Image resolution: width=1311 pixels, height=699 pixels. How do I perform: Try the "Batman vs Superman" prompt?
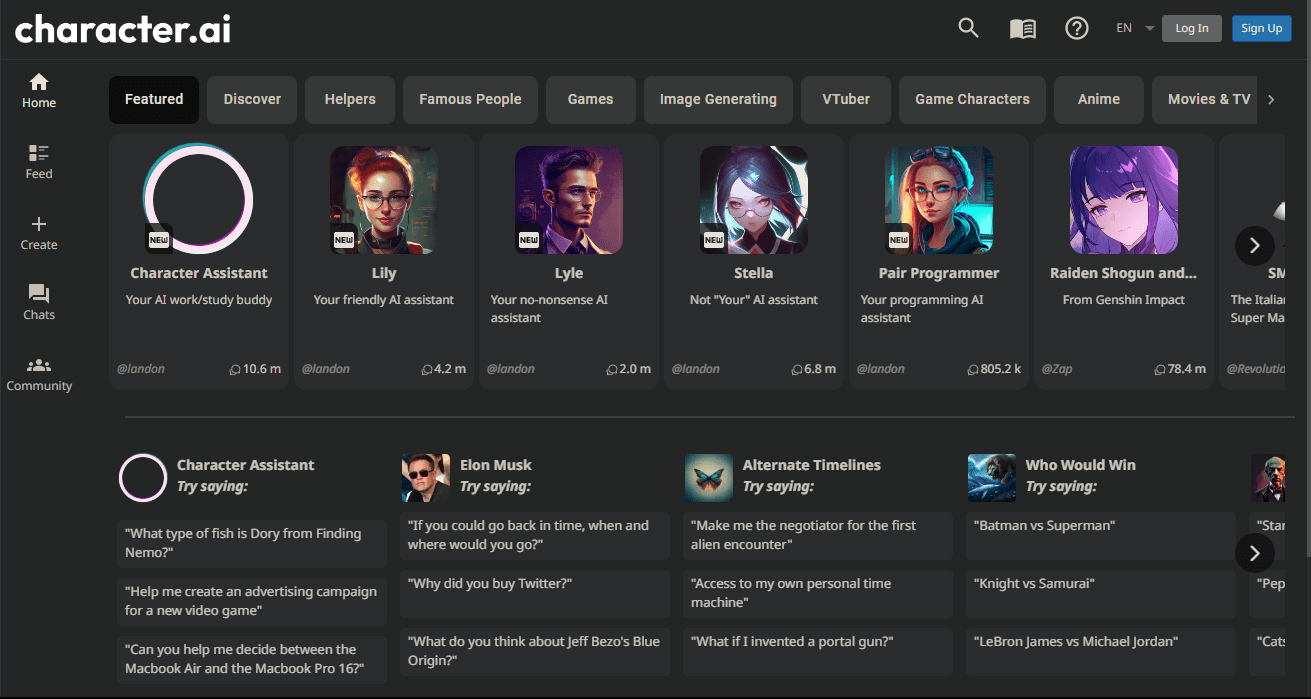[x=1101, y=526]
